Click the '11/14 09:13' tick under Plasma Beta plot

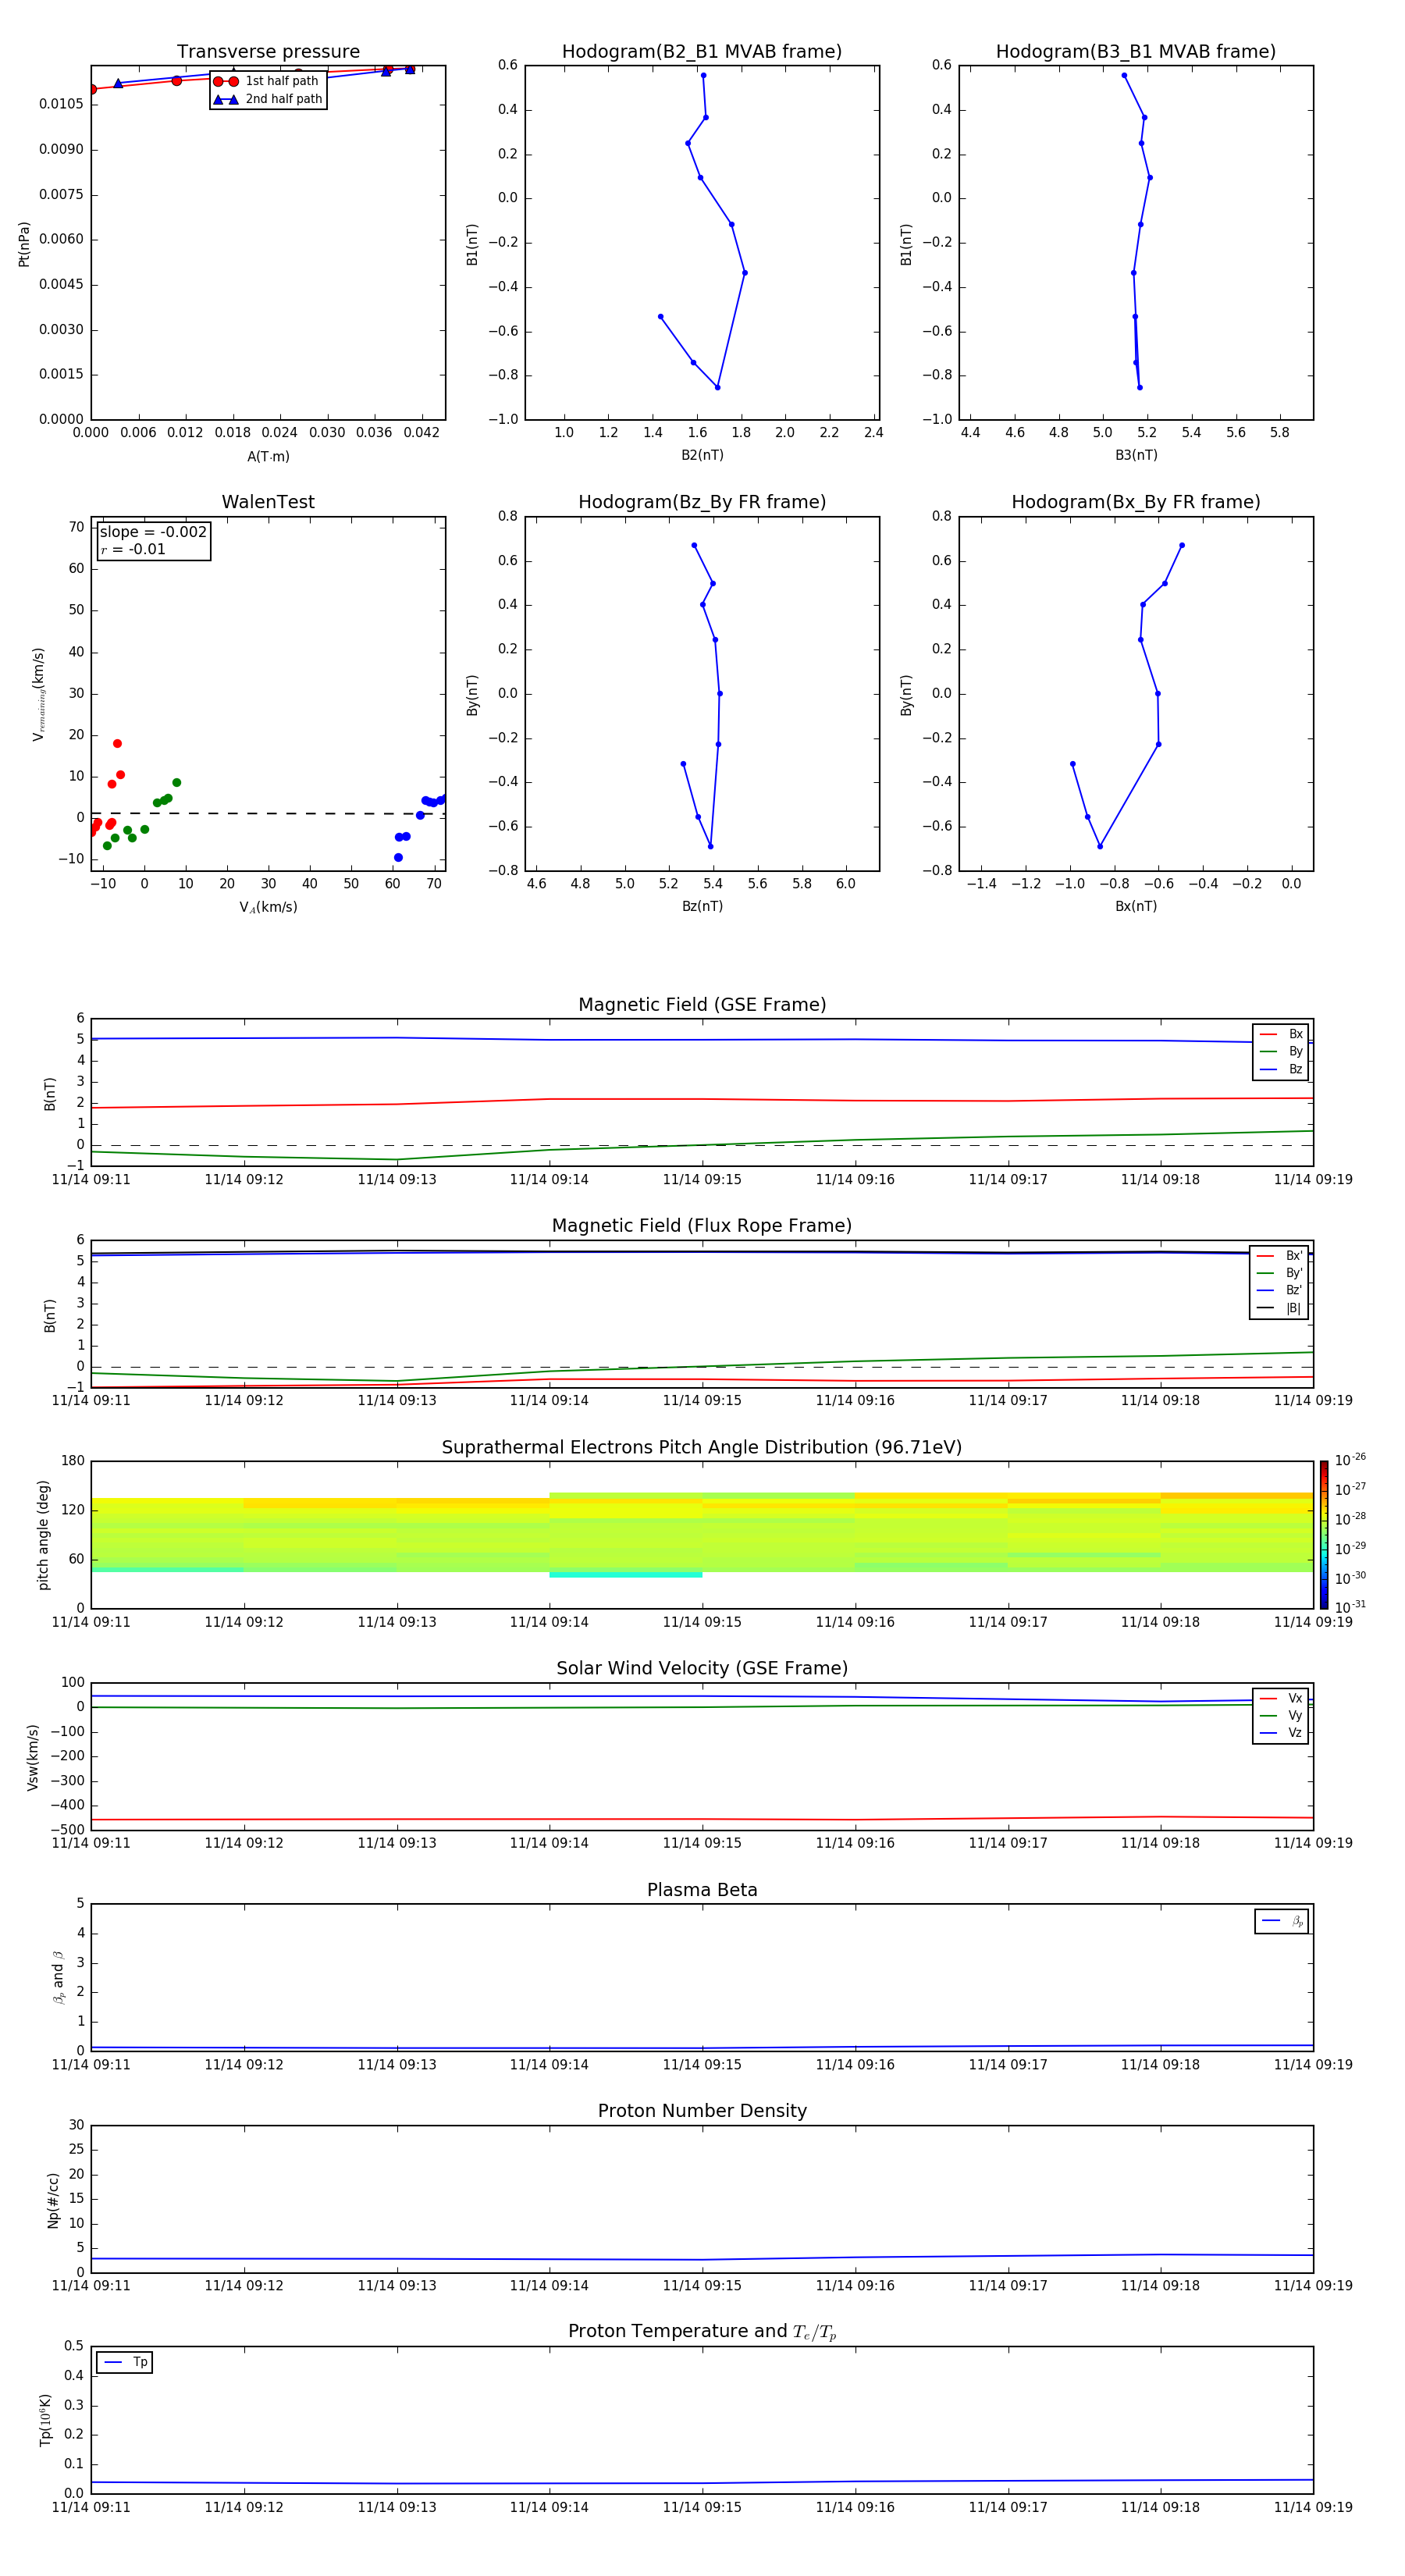click(397, 2065)
